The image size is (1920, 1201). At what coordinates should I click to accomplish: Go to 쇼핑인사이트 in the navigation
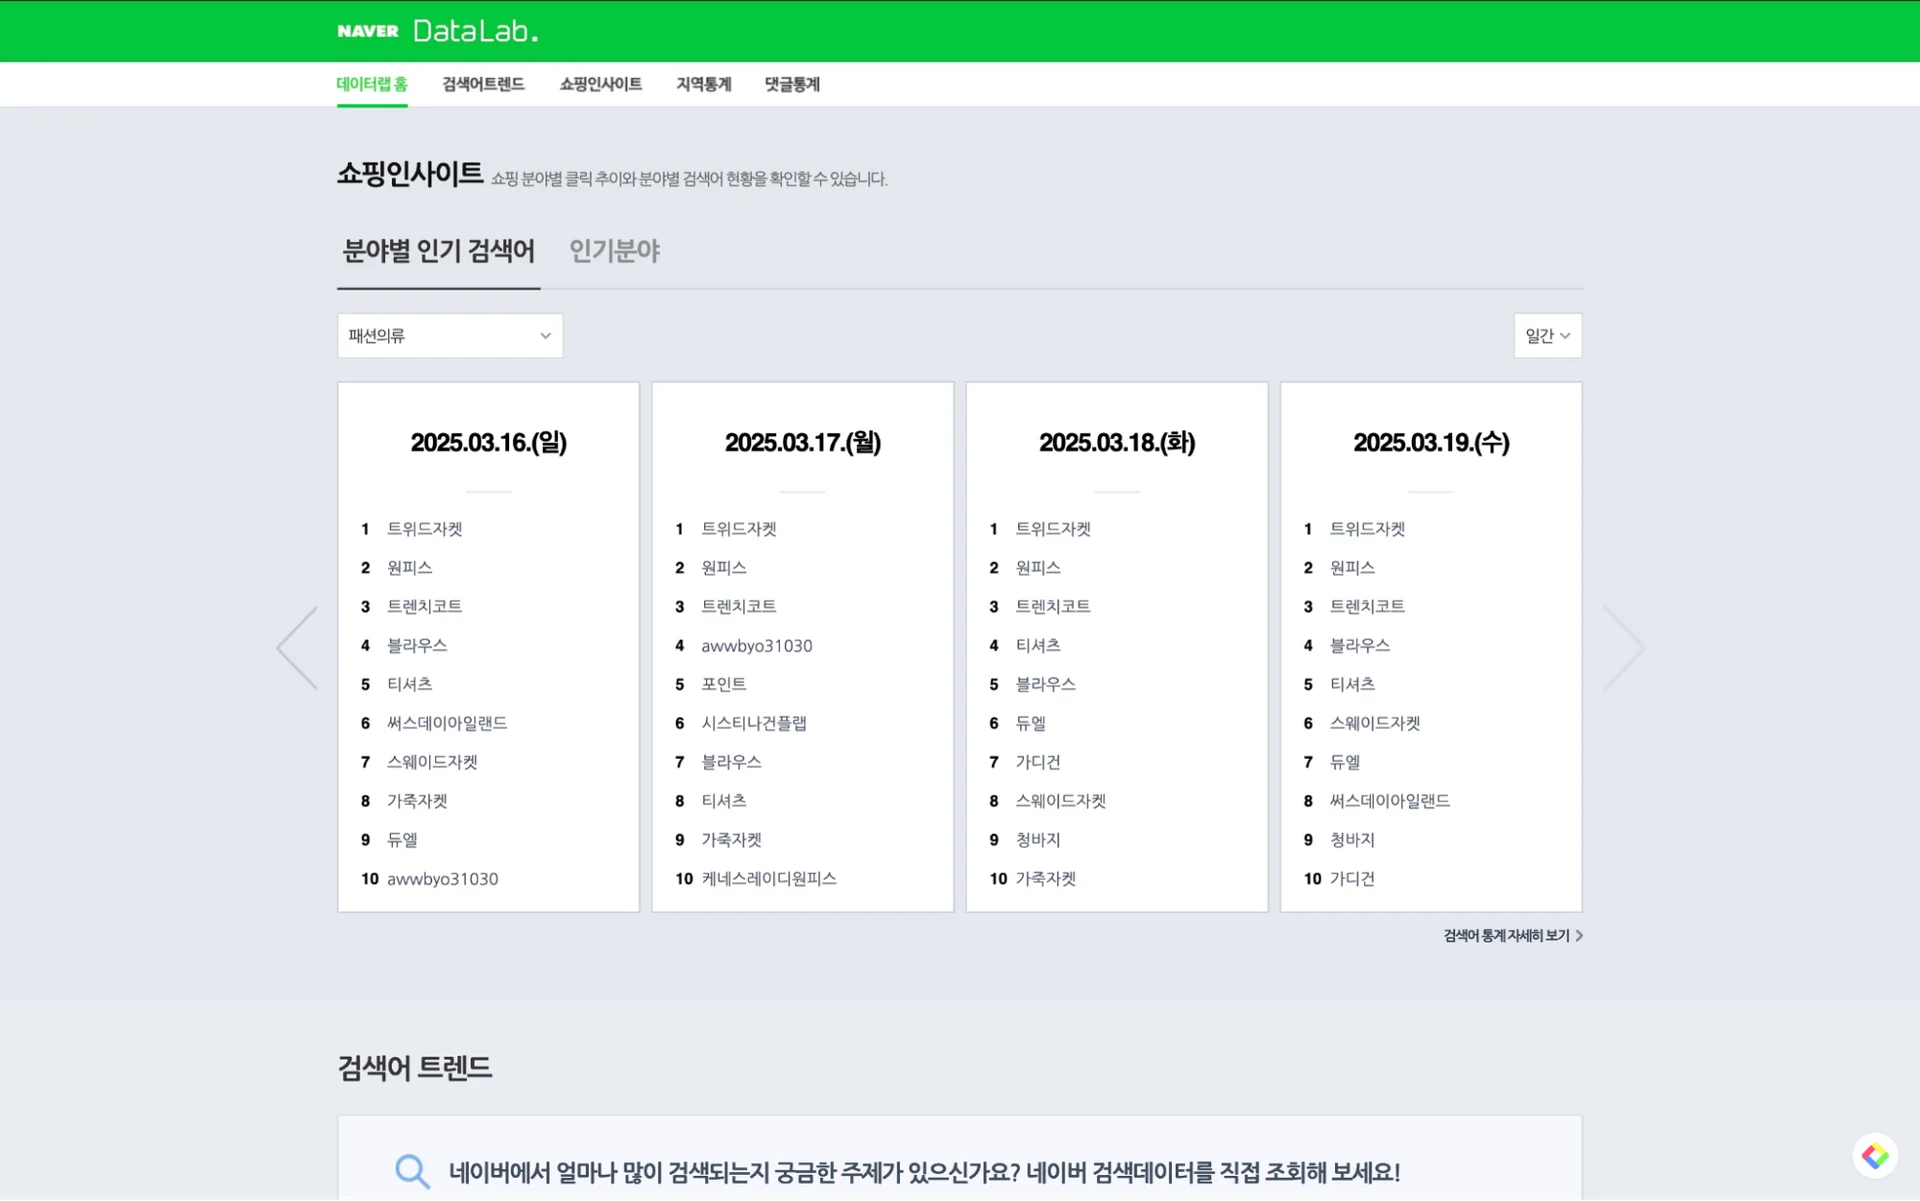[x=600, y=84]
